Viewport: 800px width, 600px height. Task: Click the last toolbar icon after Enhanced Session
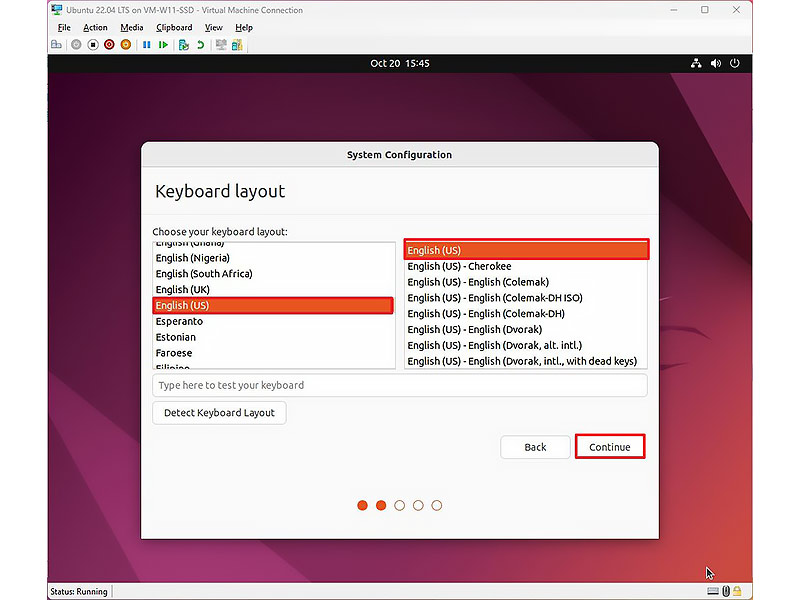pos(237,45)
